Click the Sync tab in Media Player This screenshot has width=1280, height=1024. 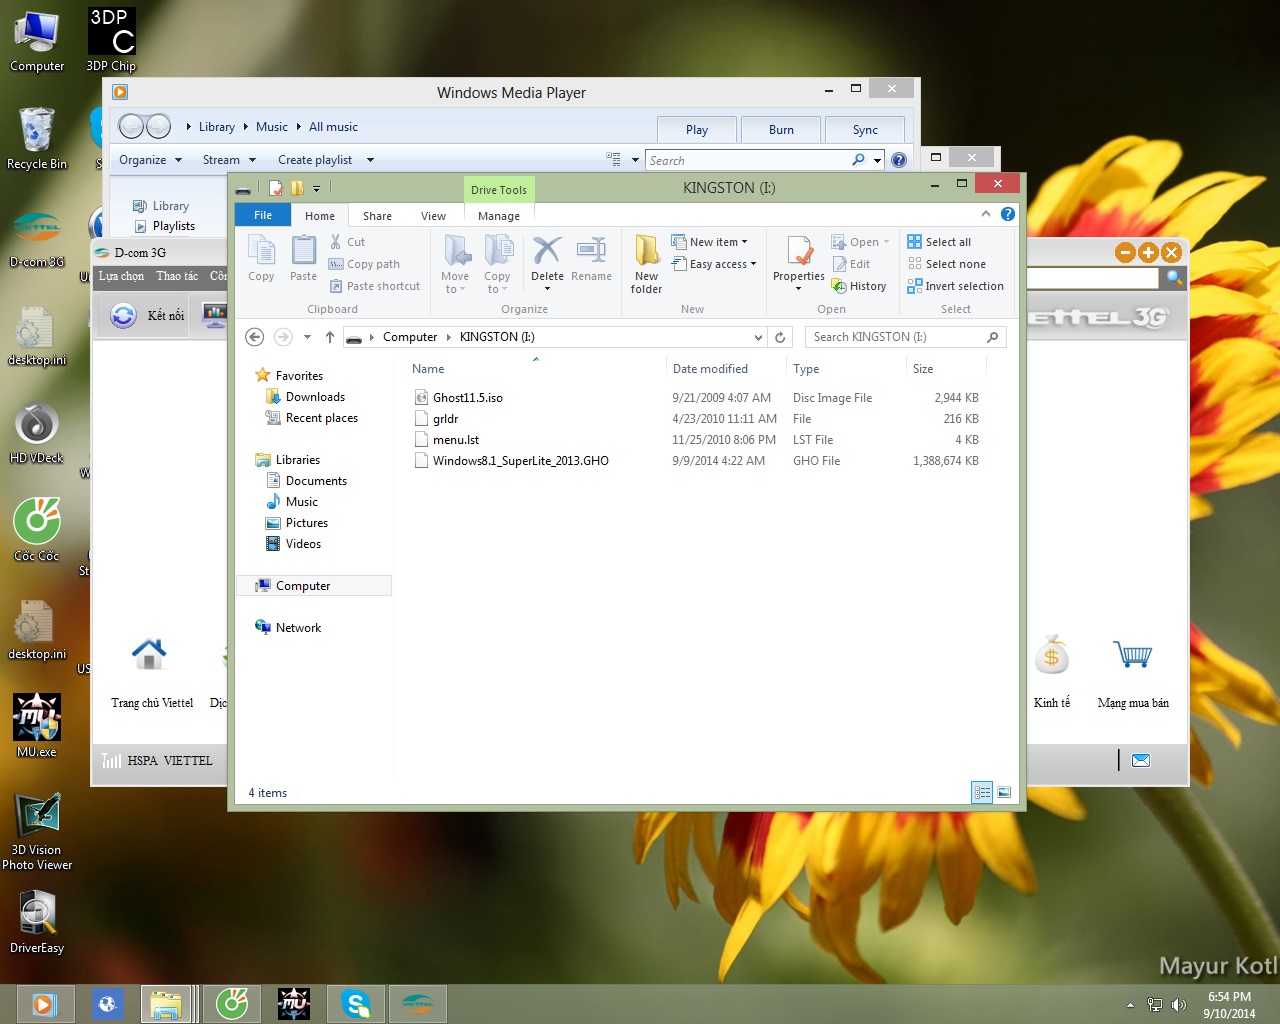[865, 130]
